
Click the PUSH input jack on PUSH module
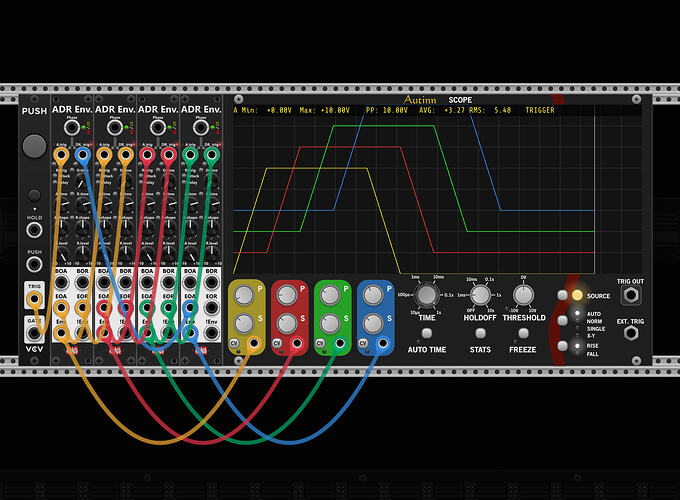click(x=34, y=264)
